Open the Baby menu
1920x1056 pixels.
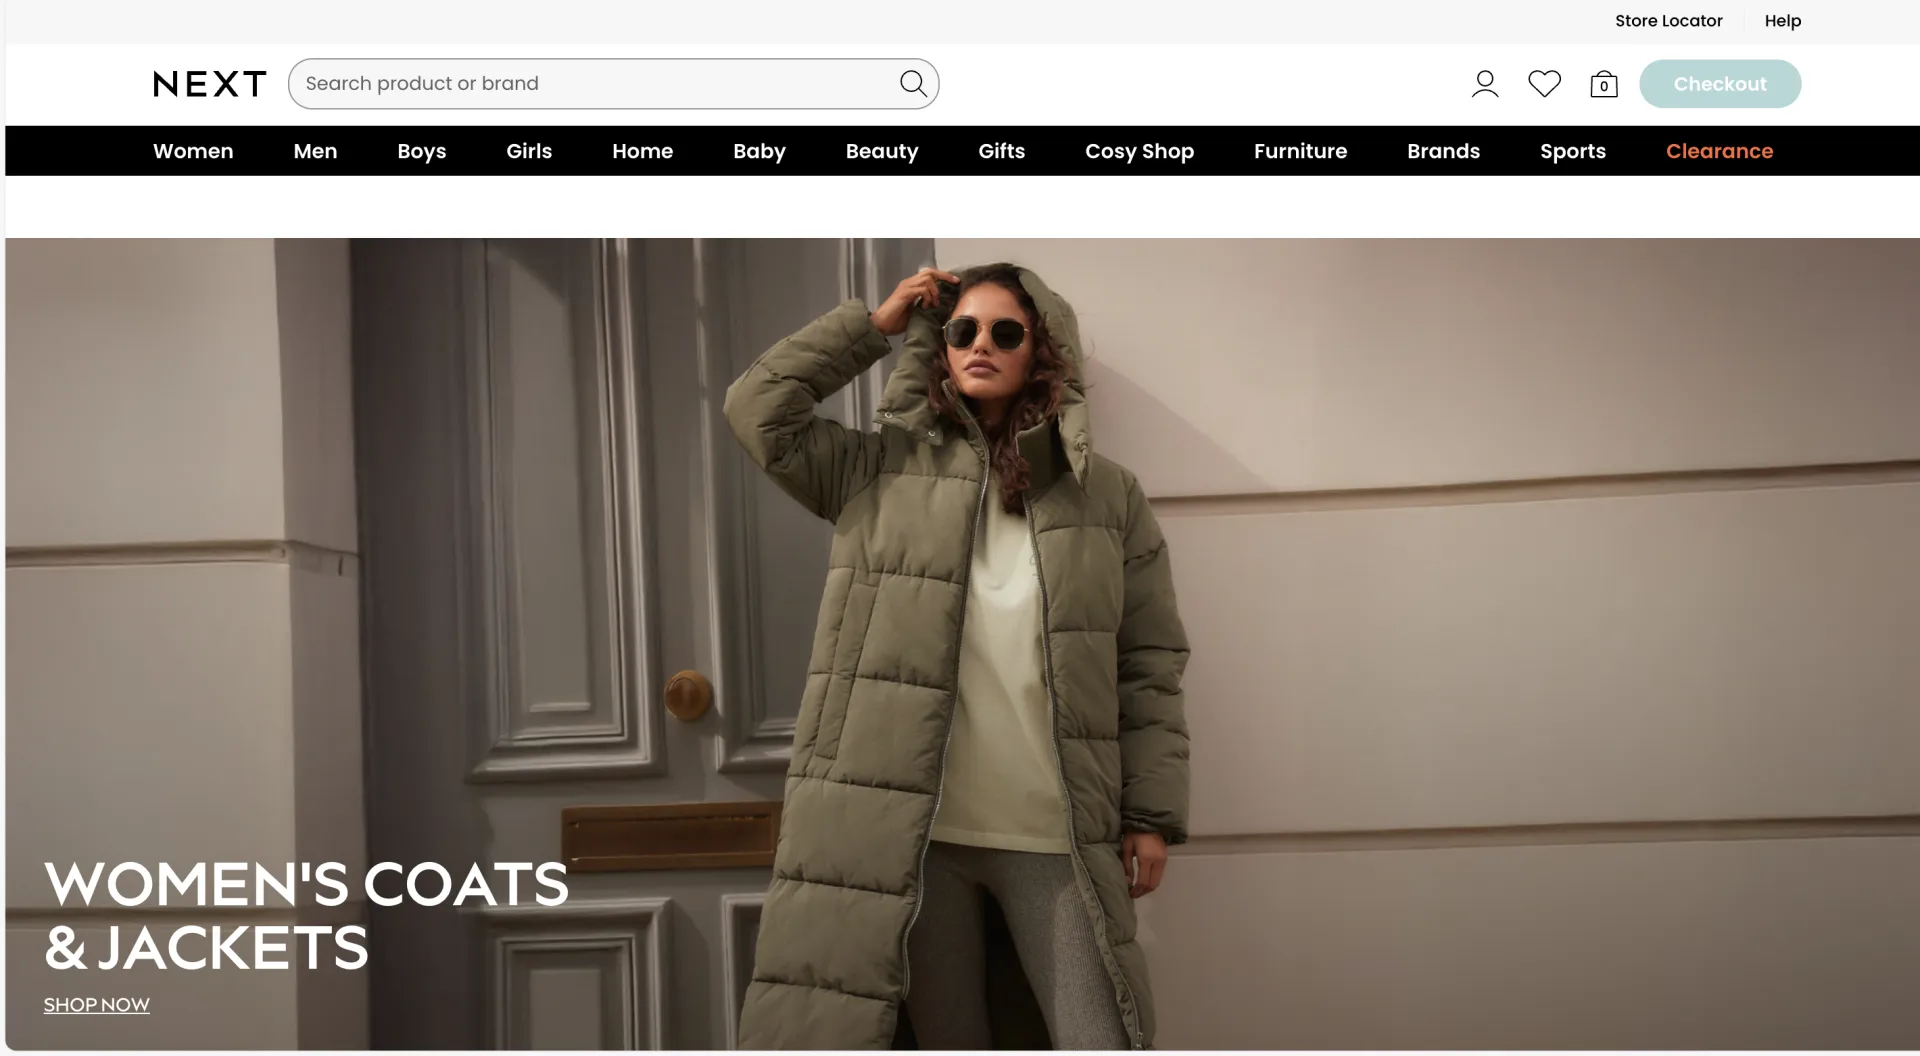759,151
